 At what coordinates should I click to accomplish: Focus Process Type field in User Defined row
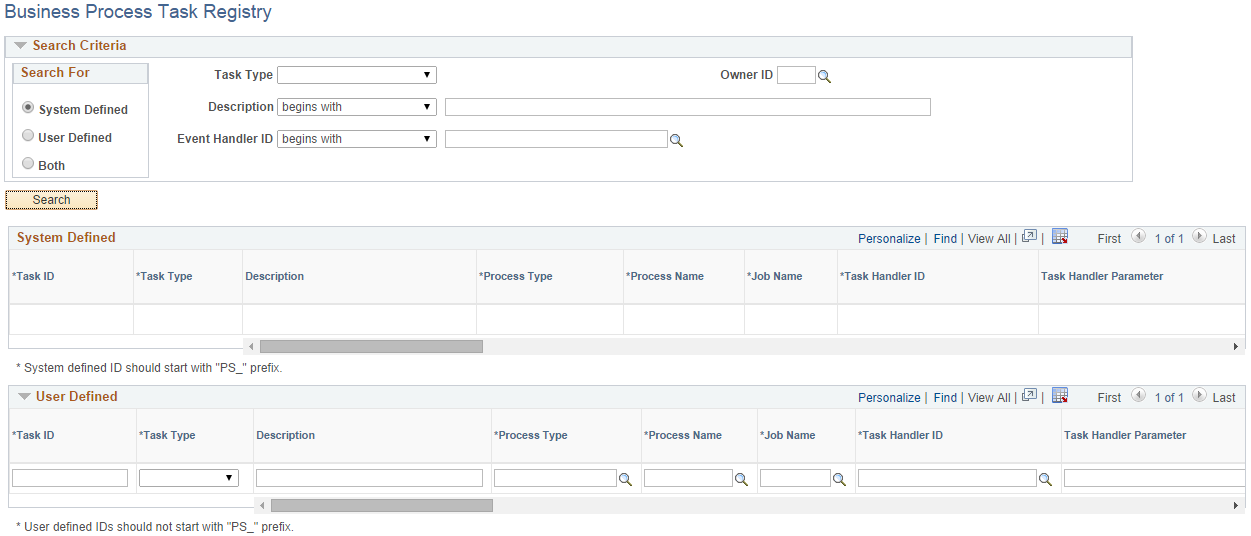pos(555,478)
